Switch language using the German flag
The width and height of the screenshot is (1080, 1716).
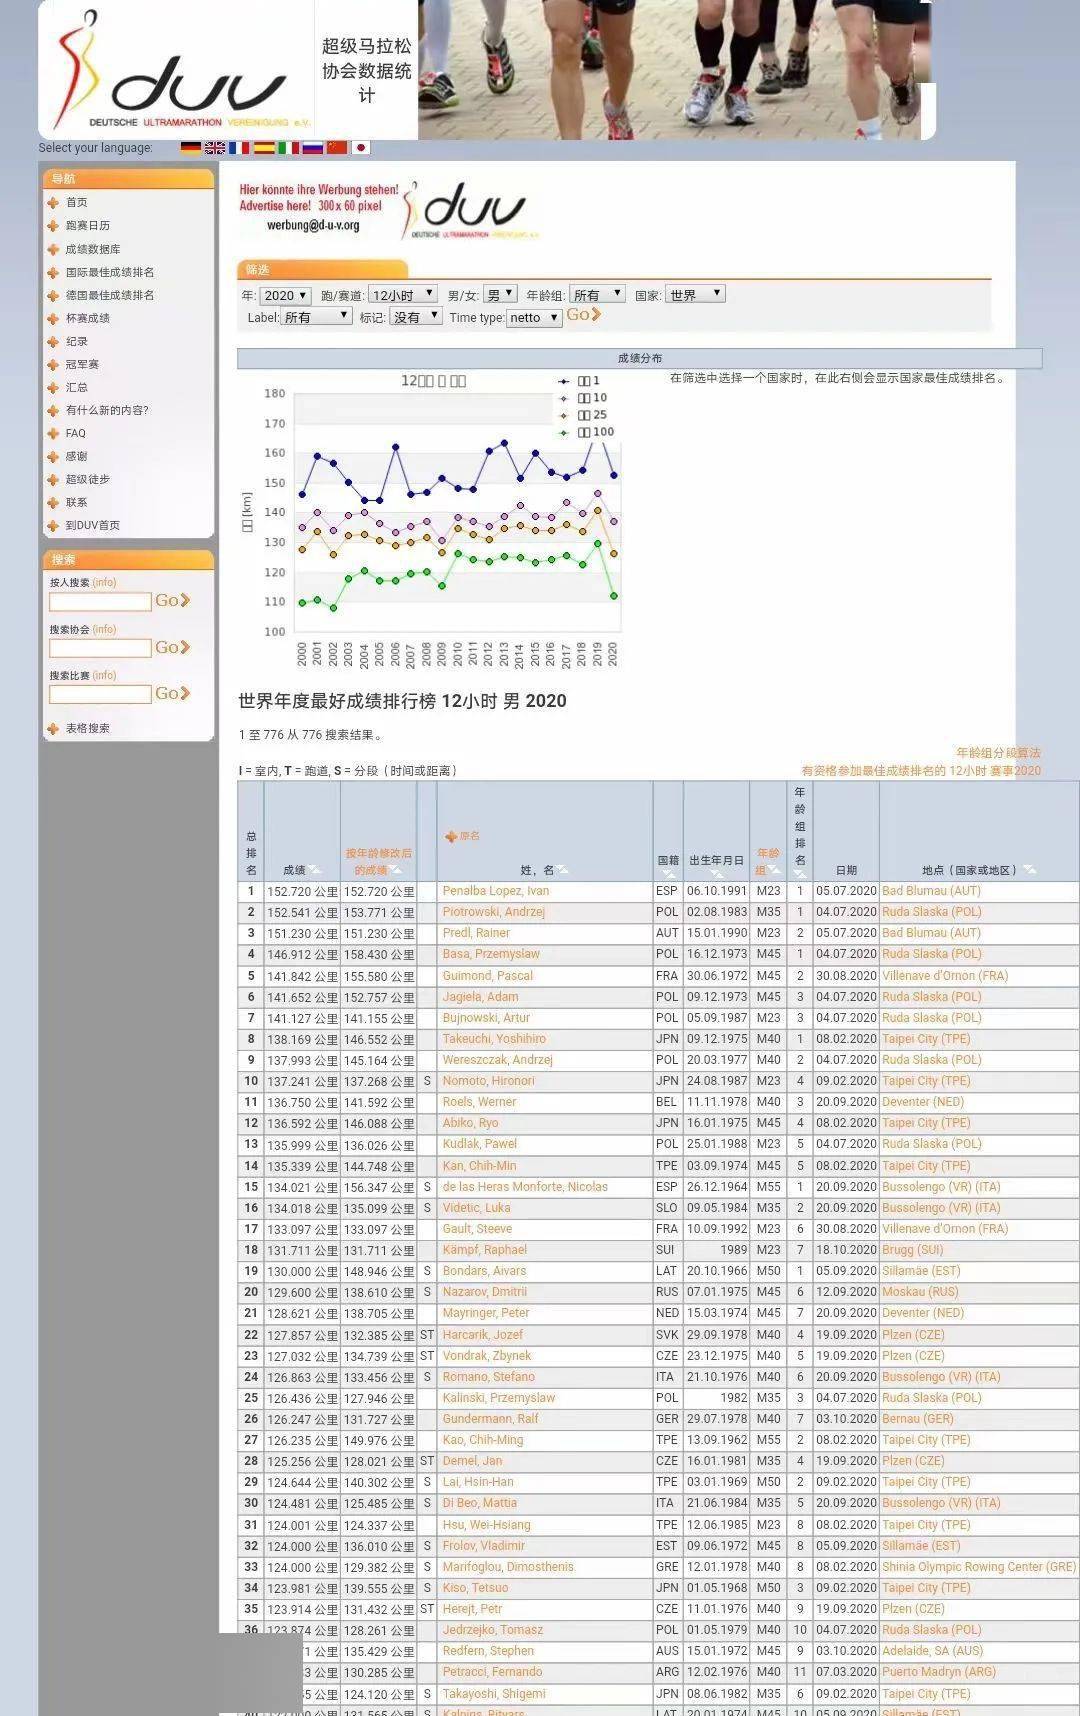[x=190, y=147]
